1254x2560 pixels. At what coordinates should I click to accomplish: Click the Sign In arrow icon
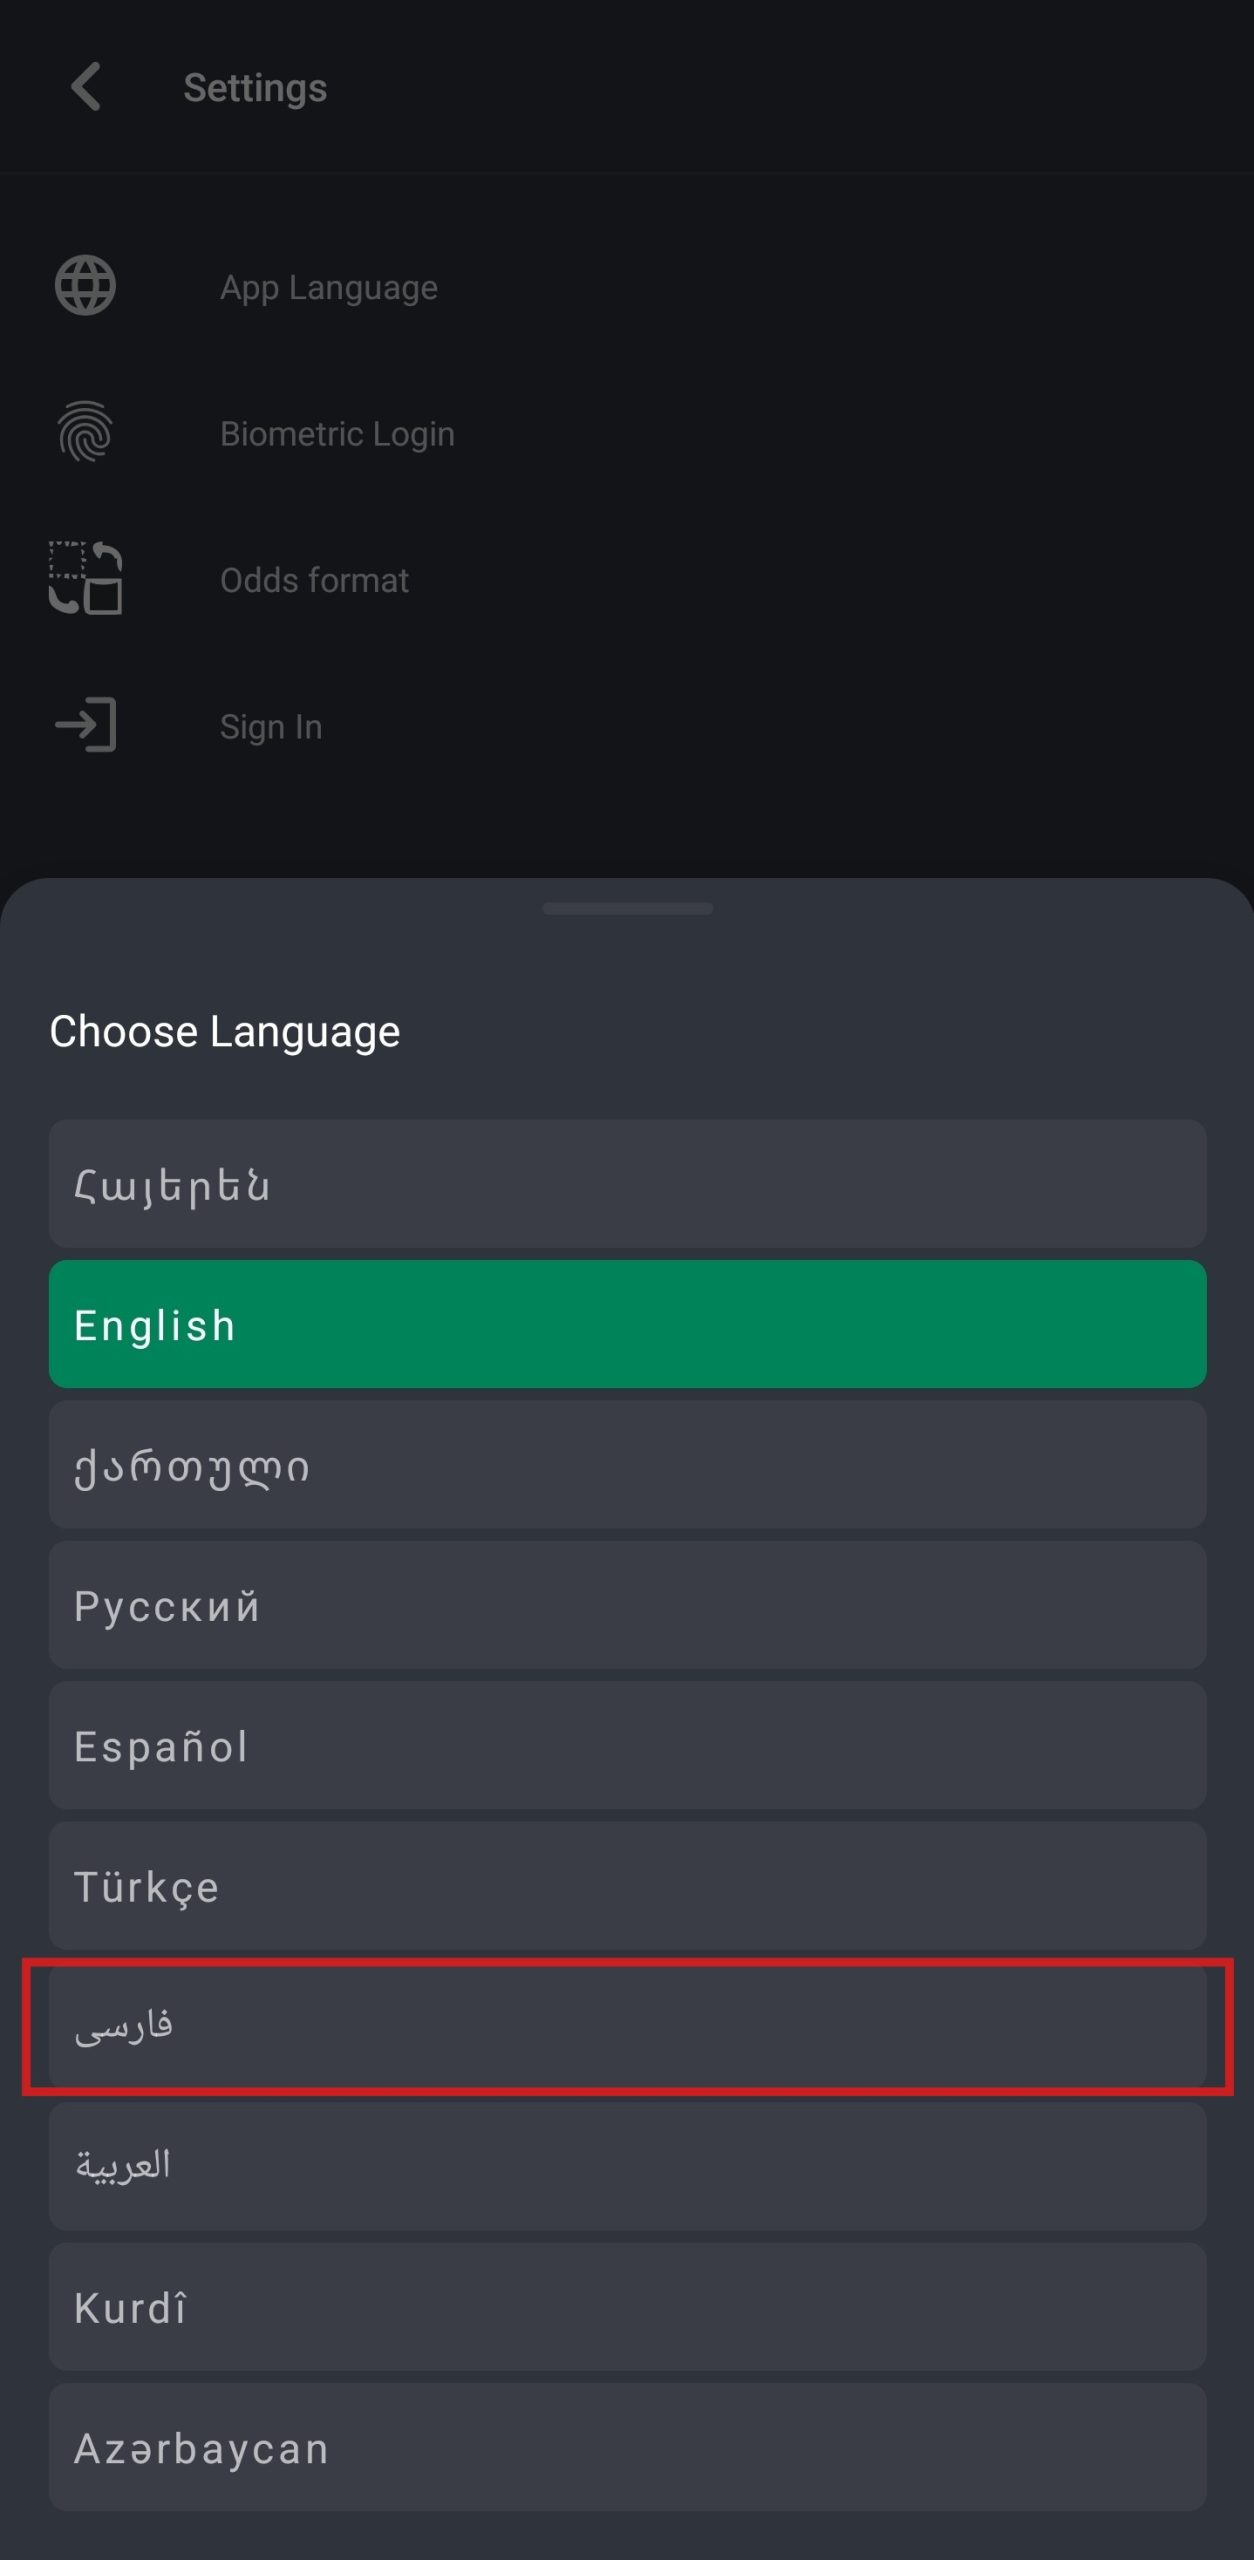(x=85, y=725)
